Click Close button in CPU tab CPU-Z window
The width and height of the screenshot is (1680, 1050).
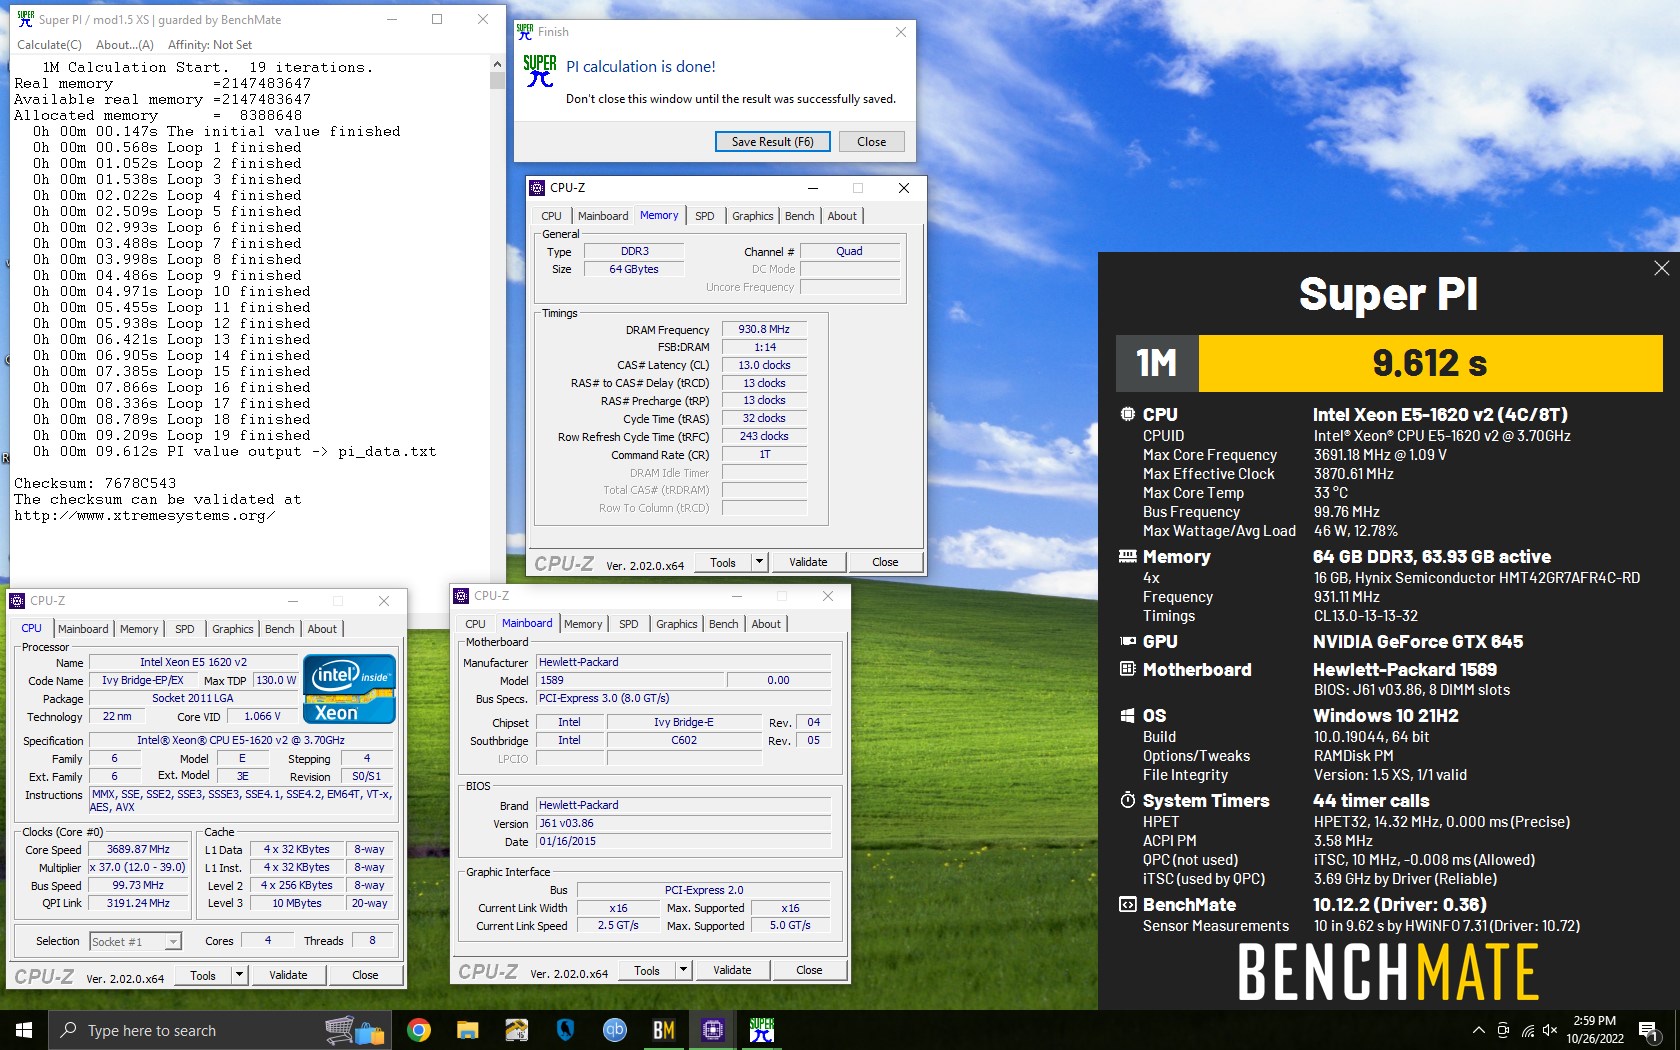[x=365, y=975]
